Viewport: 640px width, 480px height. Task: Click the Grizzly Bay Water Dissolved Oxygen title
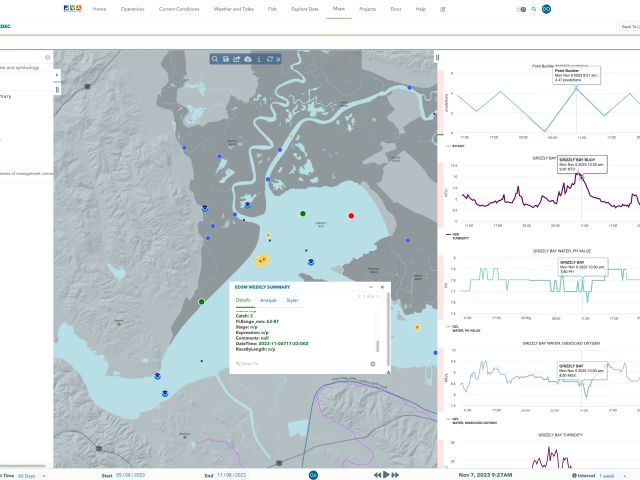point(561,343)
